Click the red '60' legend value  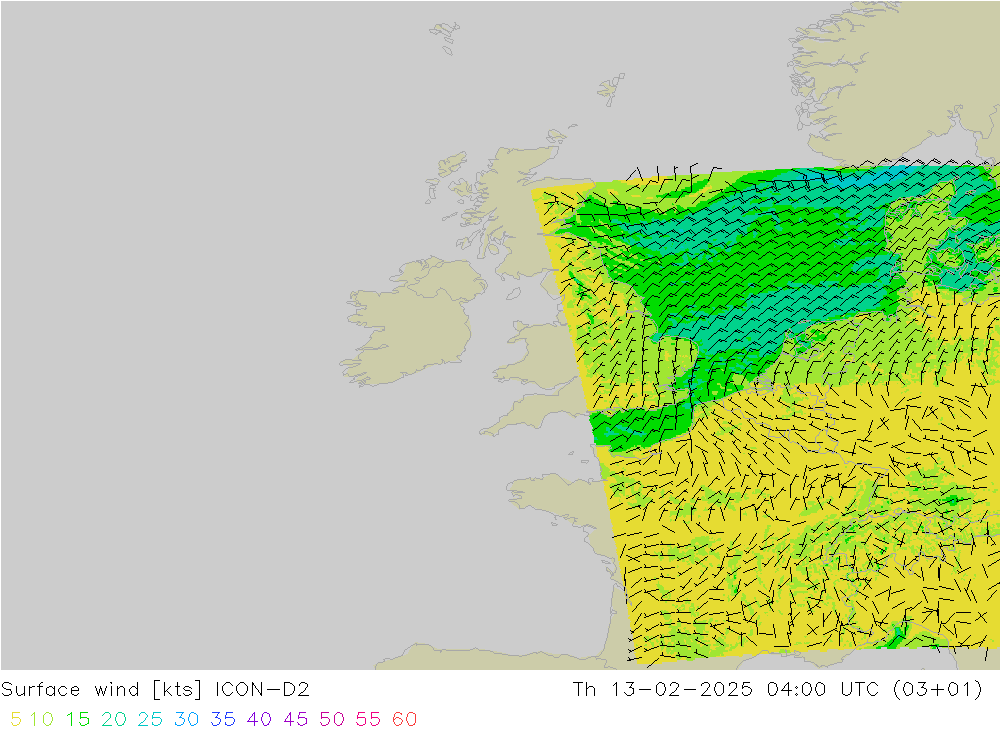click(x=405, y=719)
